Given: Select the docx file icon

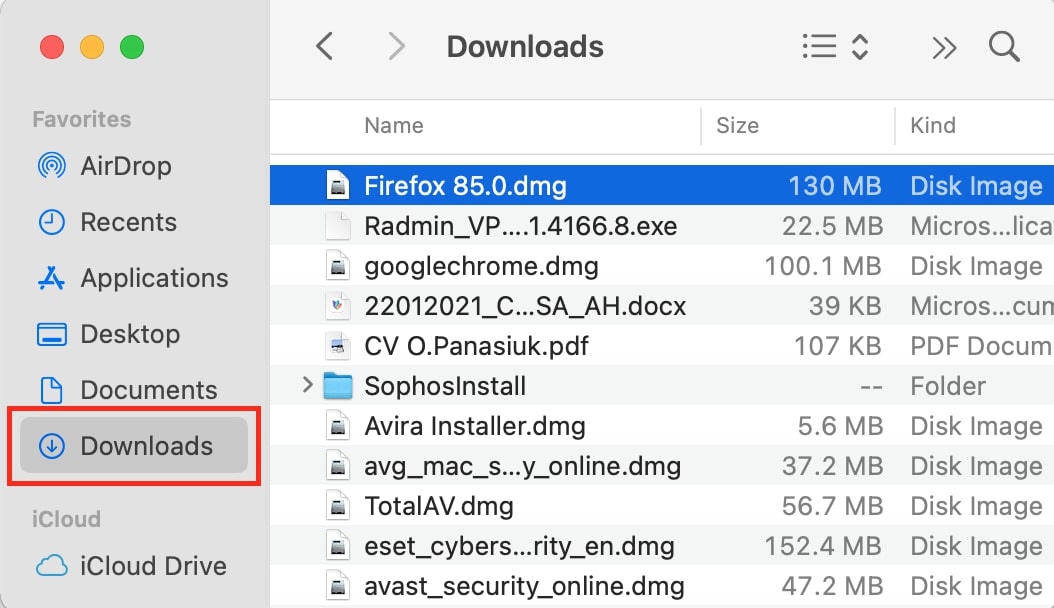Looking at the screenshot, I should point(338,306).
